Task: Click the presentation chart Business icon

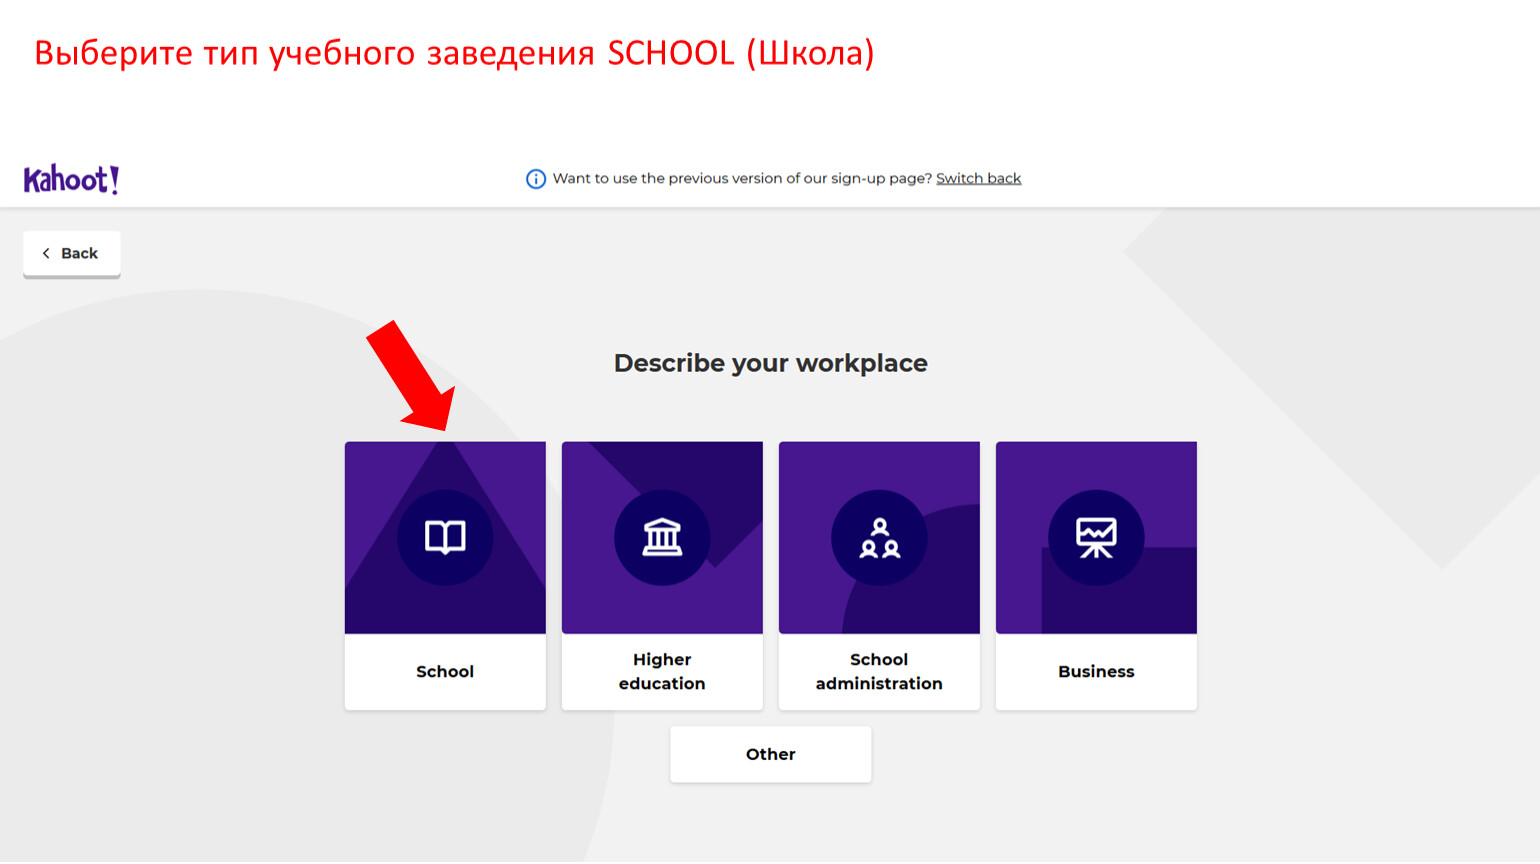Action: tap(1096, 537)
